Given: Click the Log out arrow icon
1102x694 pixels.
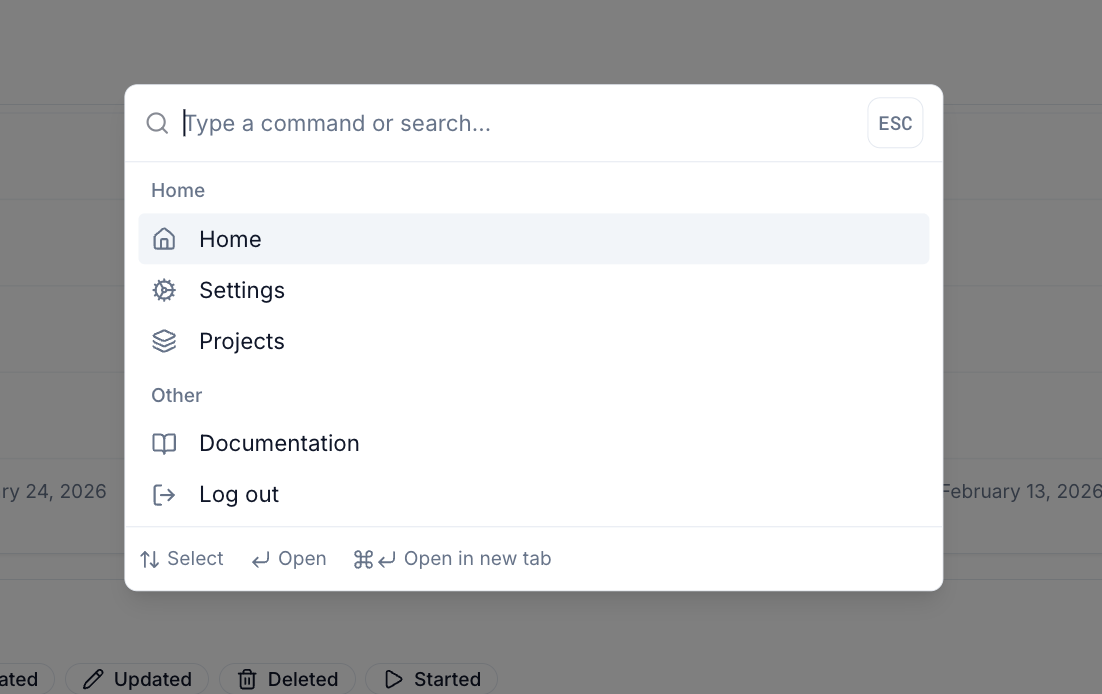Looking at the screenshot, I should click(164, 494).
